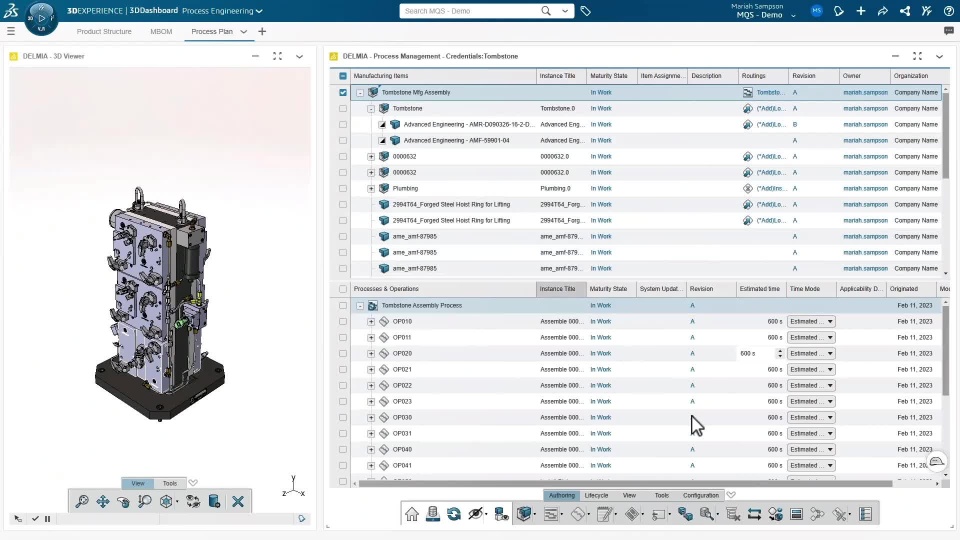960x540 pixels.
Task: Switch to the MBOM tab
Action: click(x=161, y=31)
